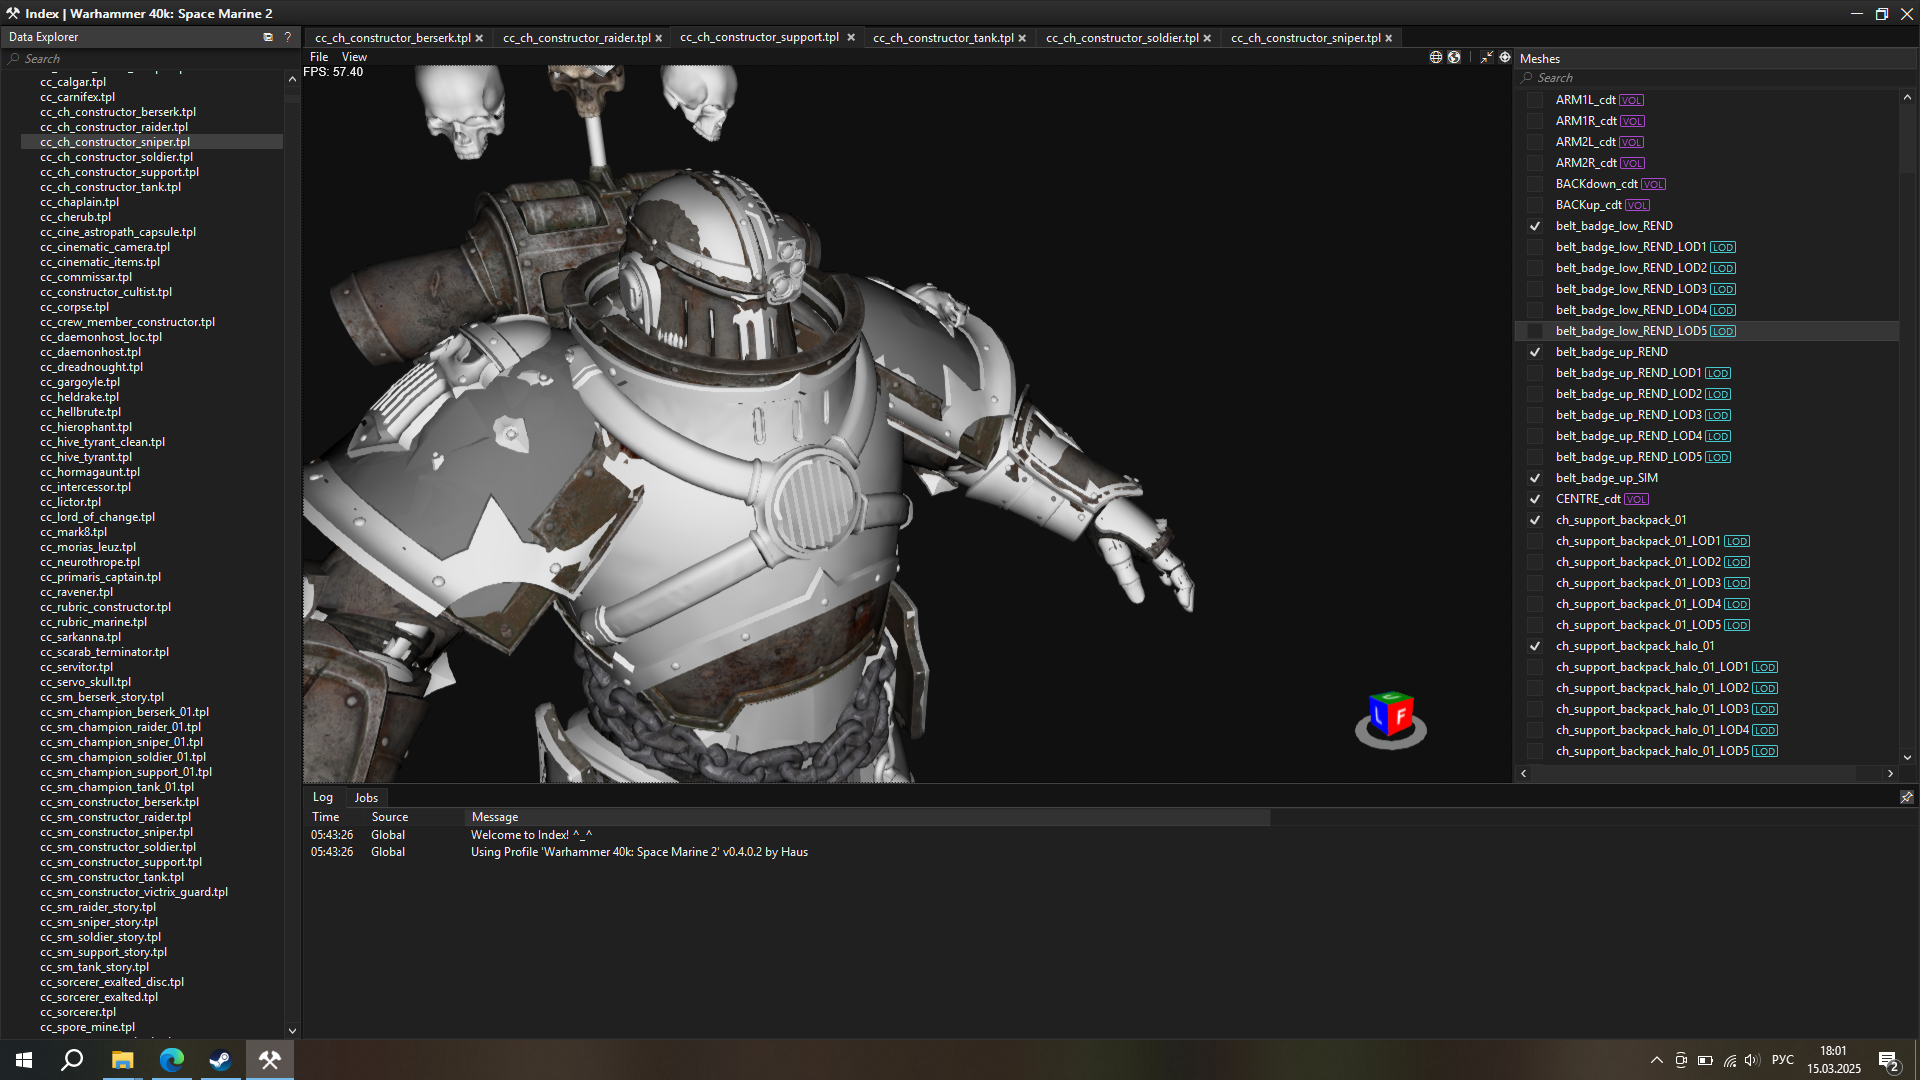Close the cc_ch_constructor_support.tpl tab
1920x1080 pixels.
851,37
